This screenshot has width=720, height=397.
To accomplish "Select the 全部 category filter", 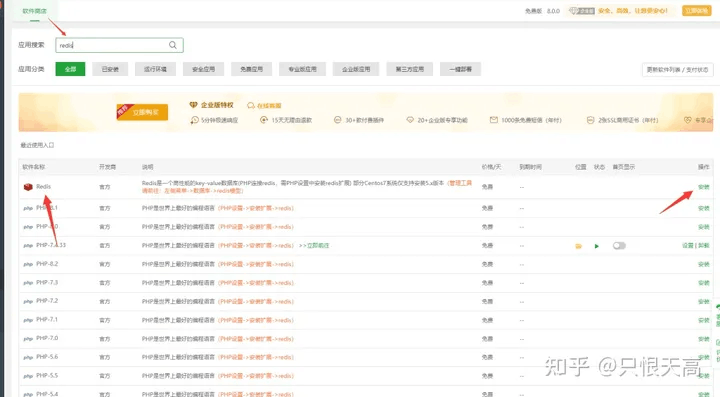I will [x=70, y=69].
